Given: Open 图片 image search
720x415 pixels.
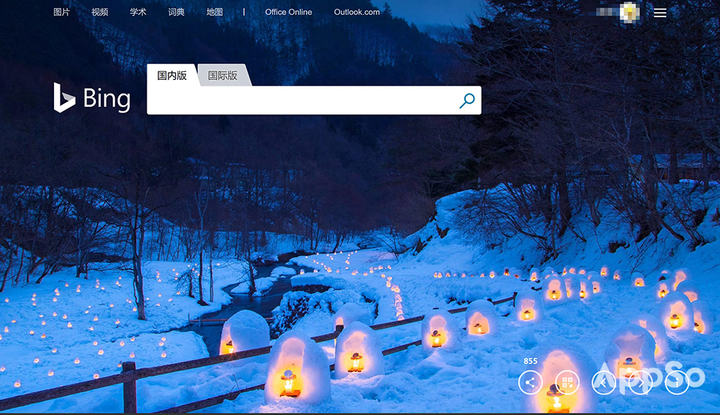Looking at the screenshot, I should [62, 12].
